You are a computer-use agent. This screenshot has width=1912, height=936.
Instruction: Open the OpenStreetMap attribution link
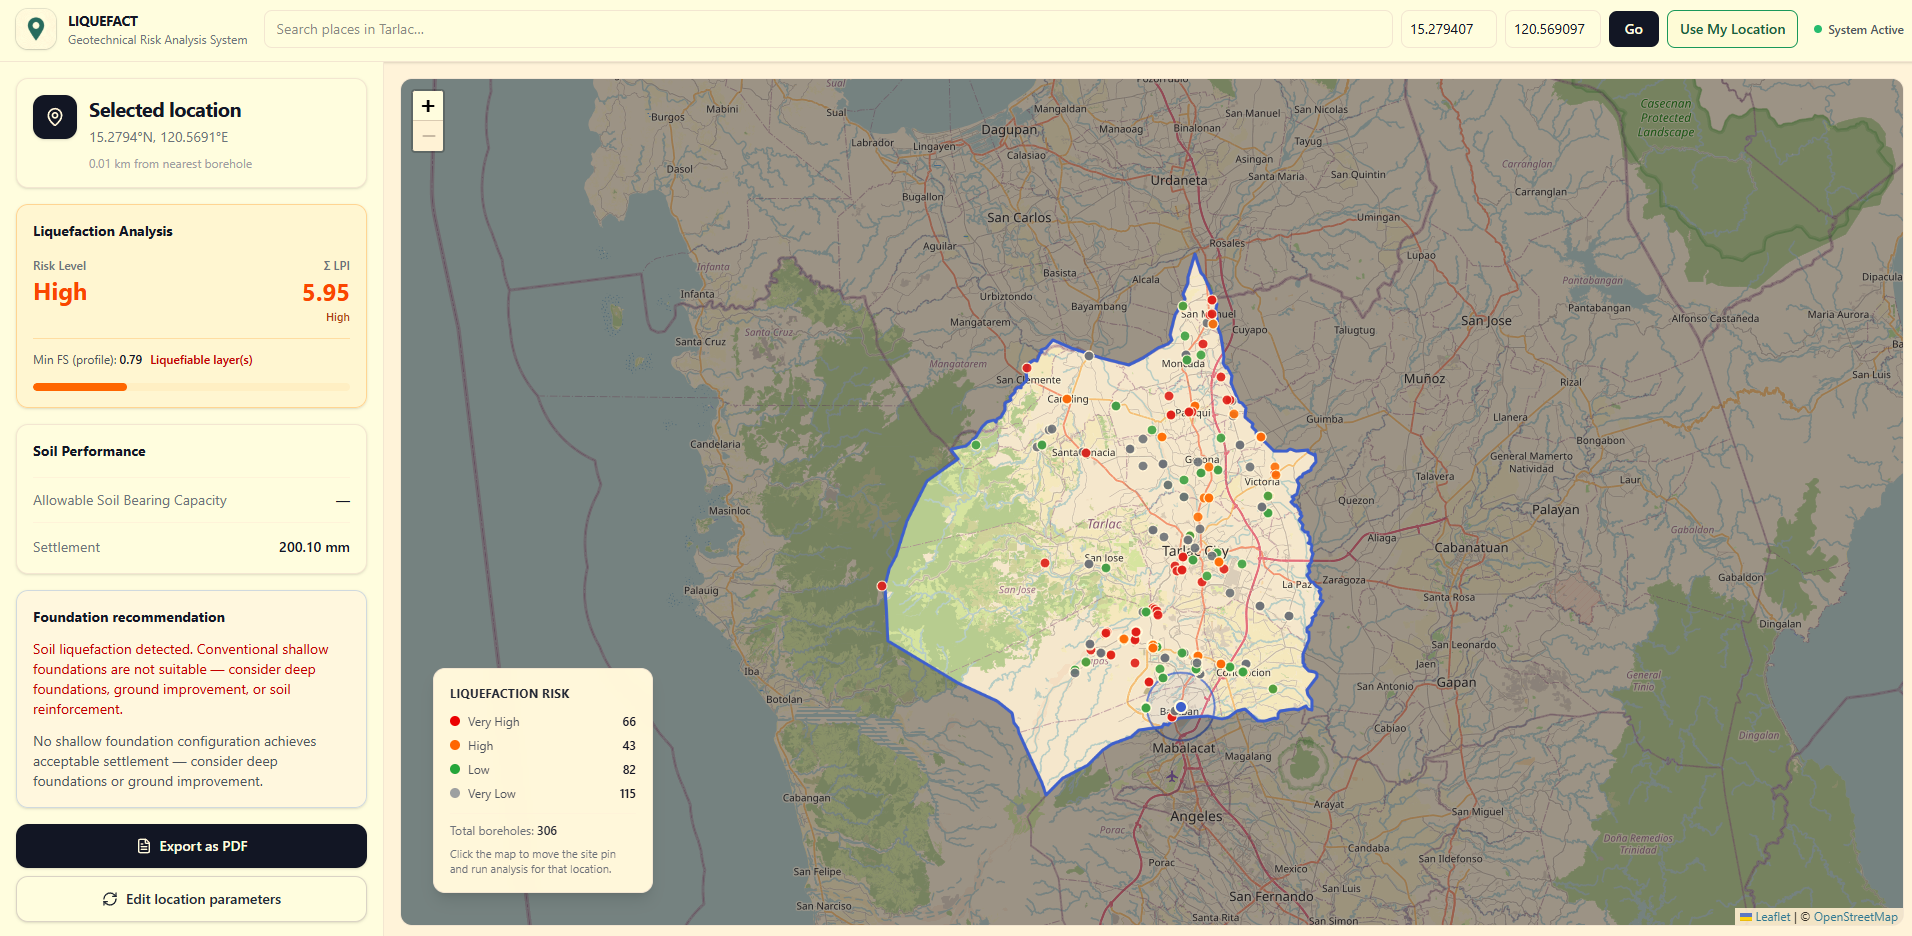[1855, 917]
